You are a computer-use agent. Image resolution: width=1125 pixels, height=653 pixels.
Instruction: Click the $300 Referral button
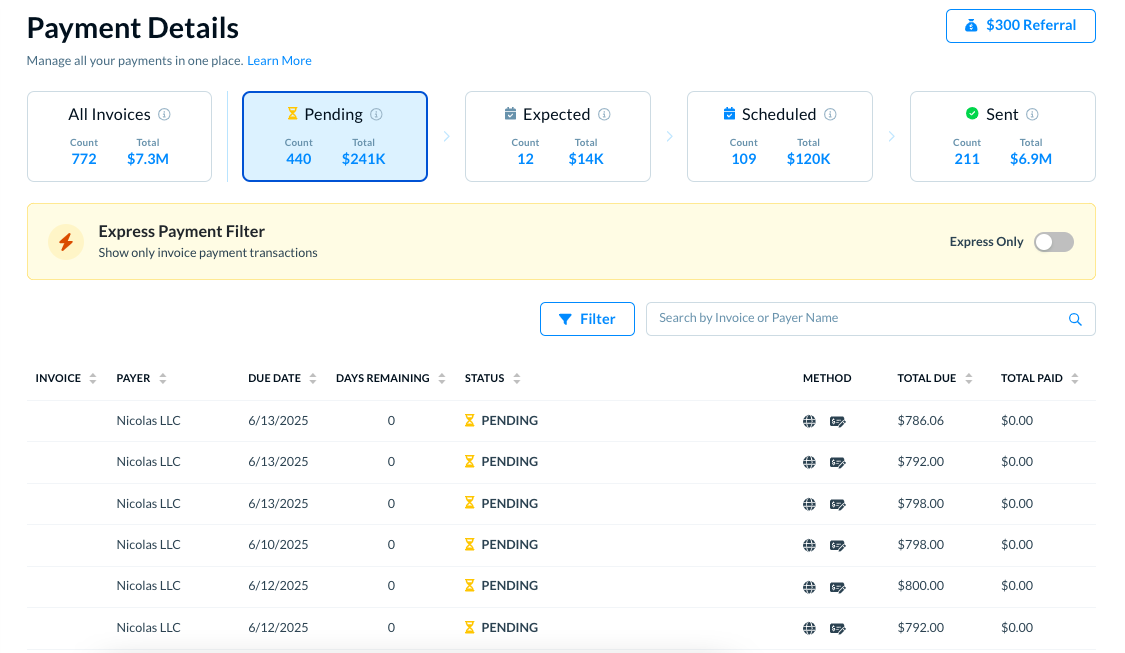click(1020, 26)
